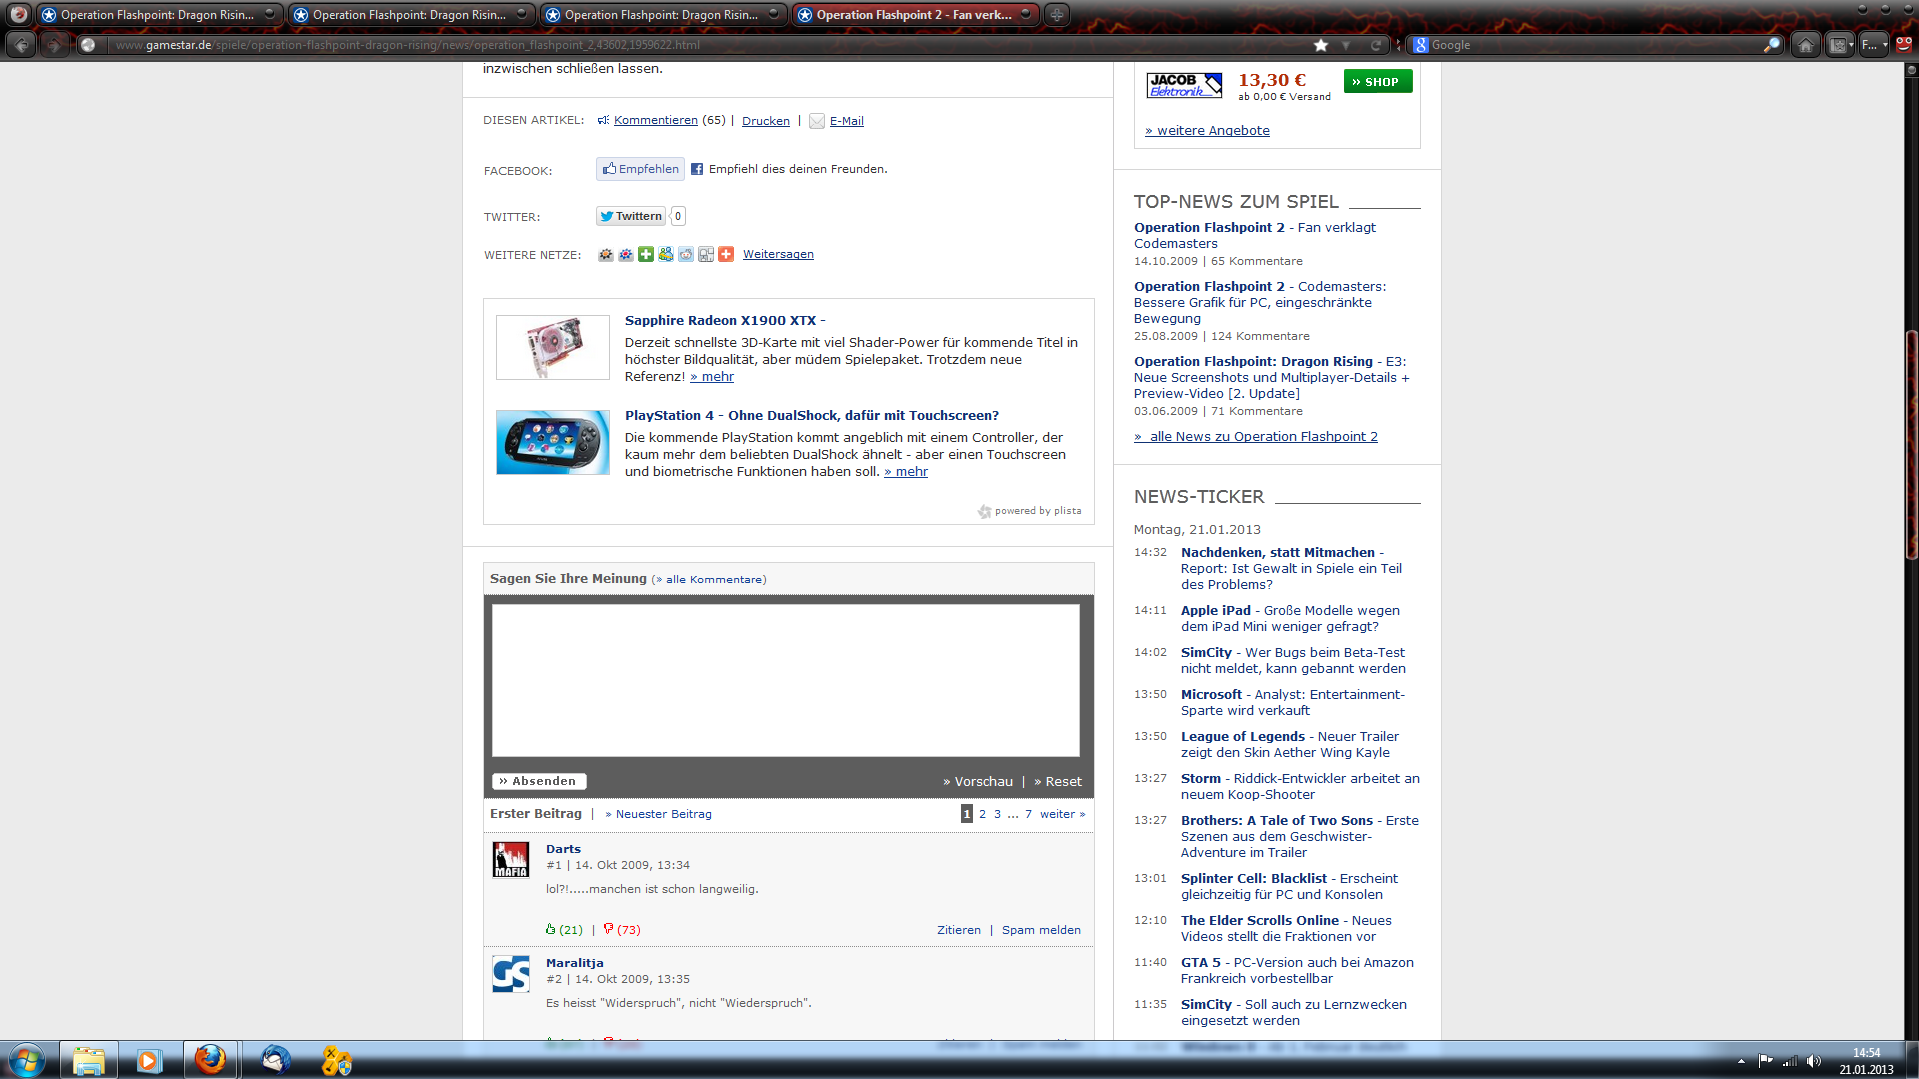Viewport: 1919px width, 1079px height.
Task: Go to comment page 7
Action: point(1028,814)
